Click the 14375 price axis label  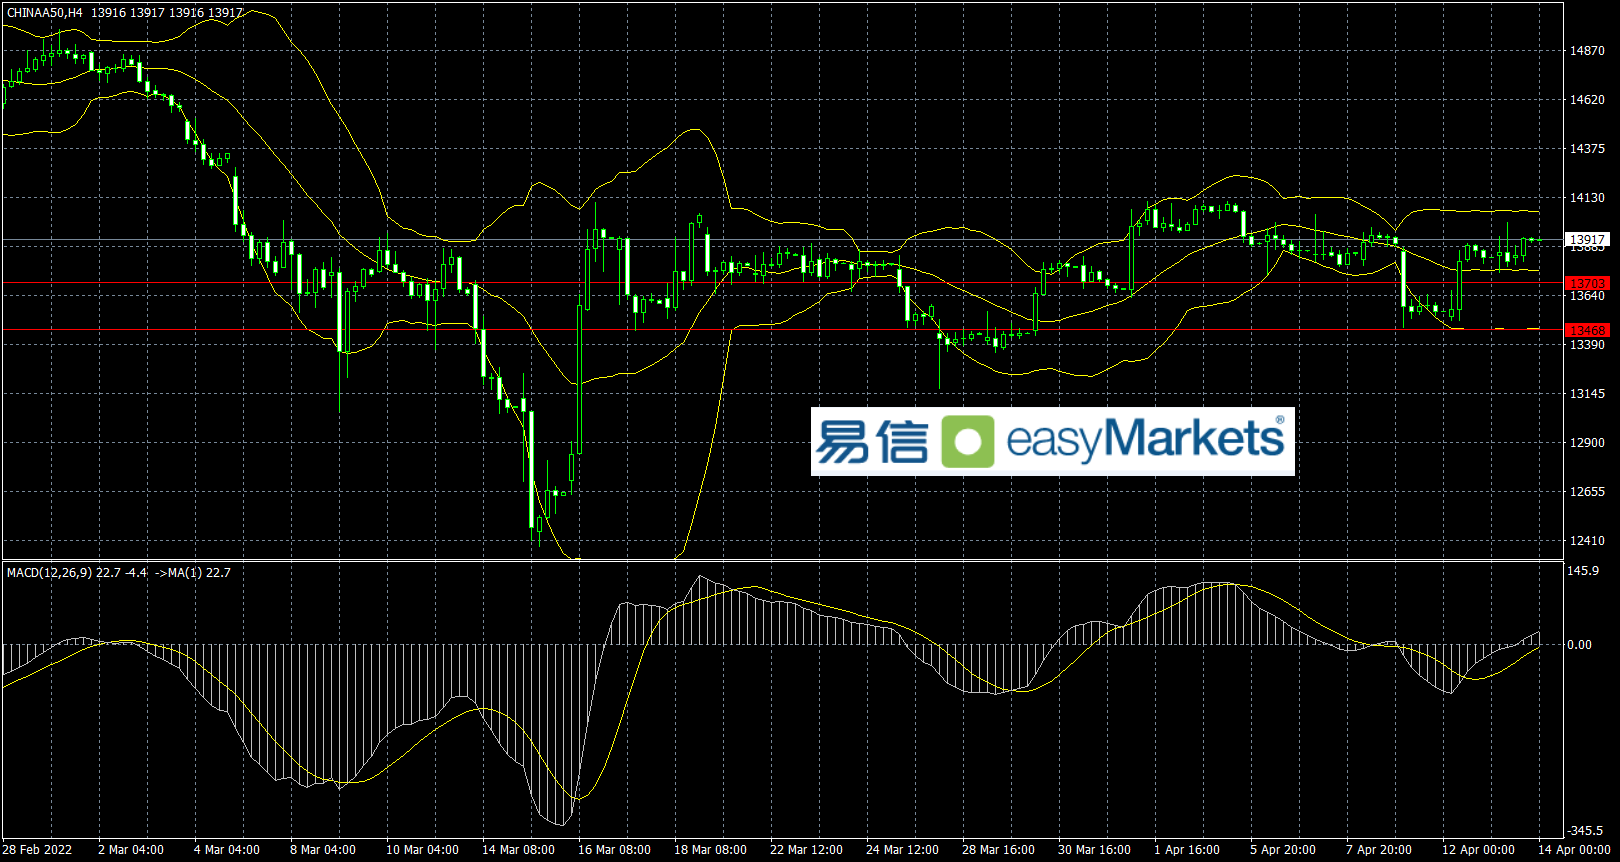click(1587, 149)
